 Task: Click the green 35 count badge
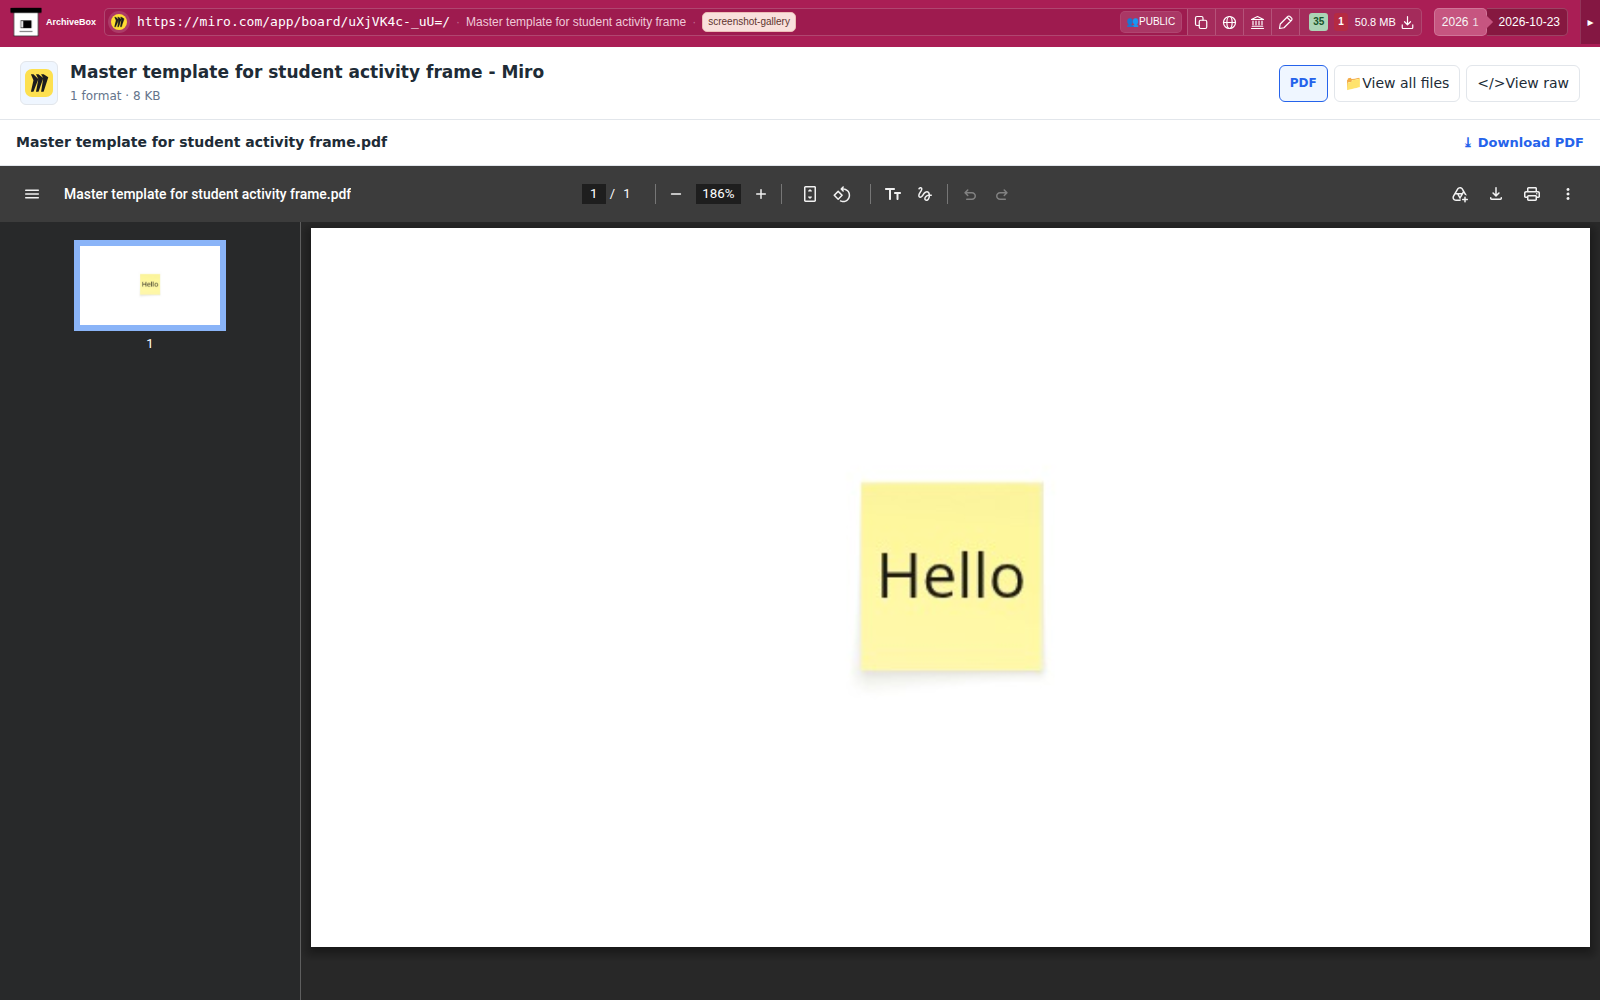pos(1318,22)
